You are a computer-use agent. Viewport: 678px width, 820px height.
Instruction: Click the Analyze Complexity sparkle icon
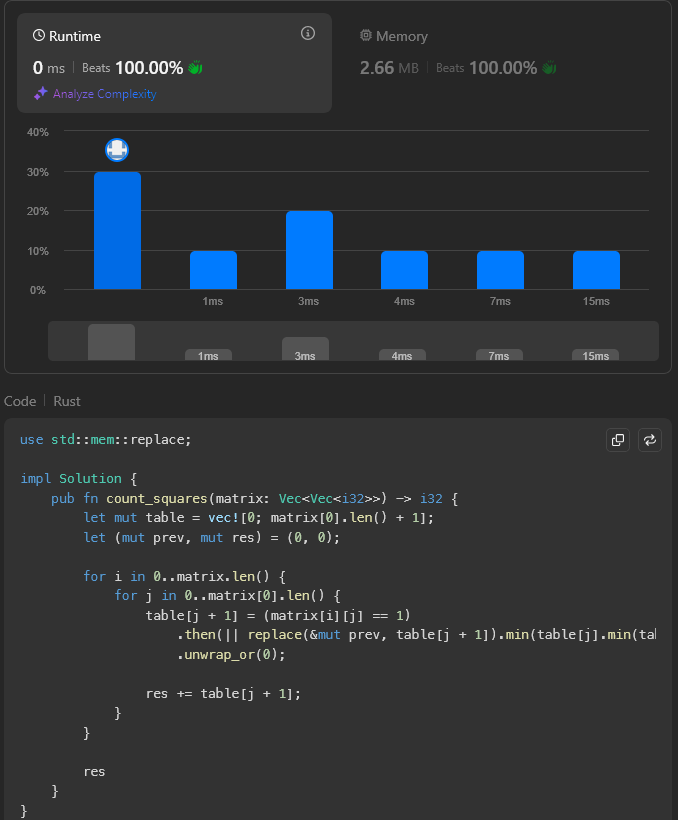tap(40, 94)
